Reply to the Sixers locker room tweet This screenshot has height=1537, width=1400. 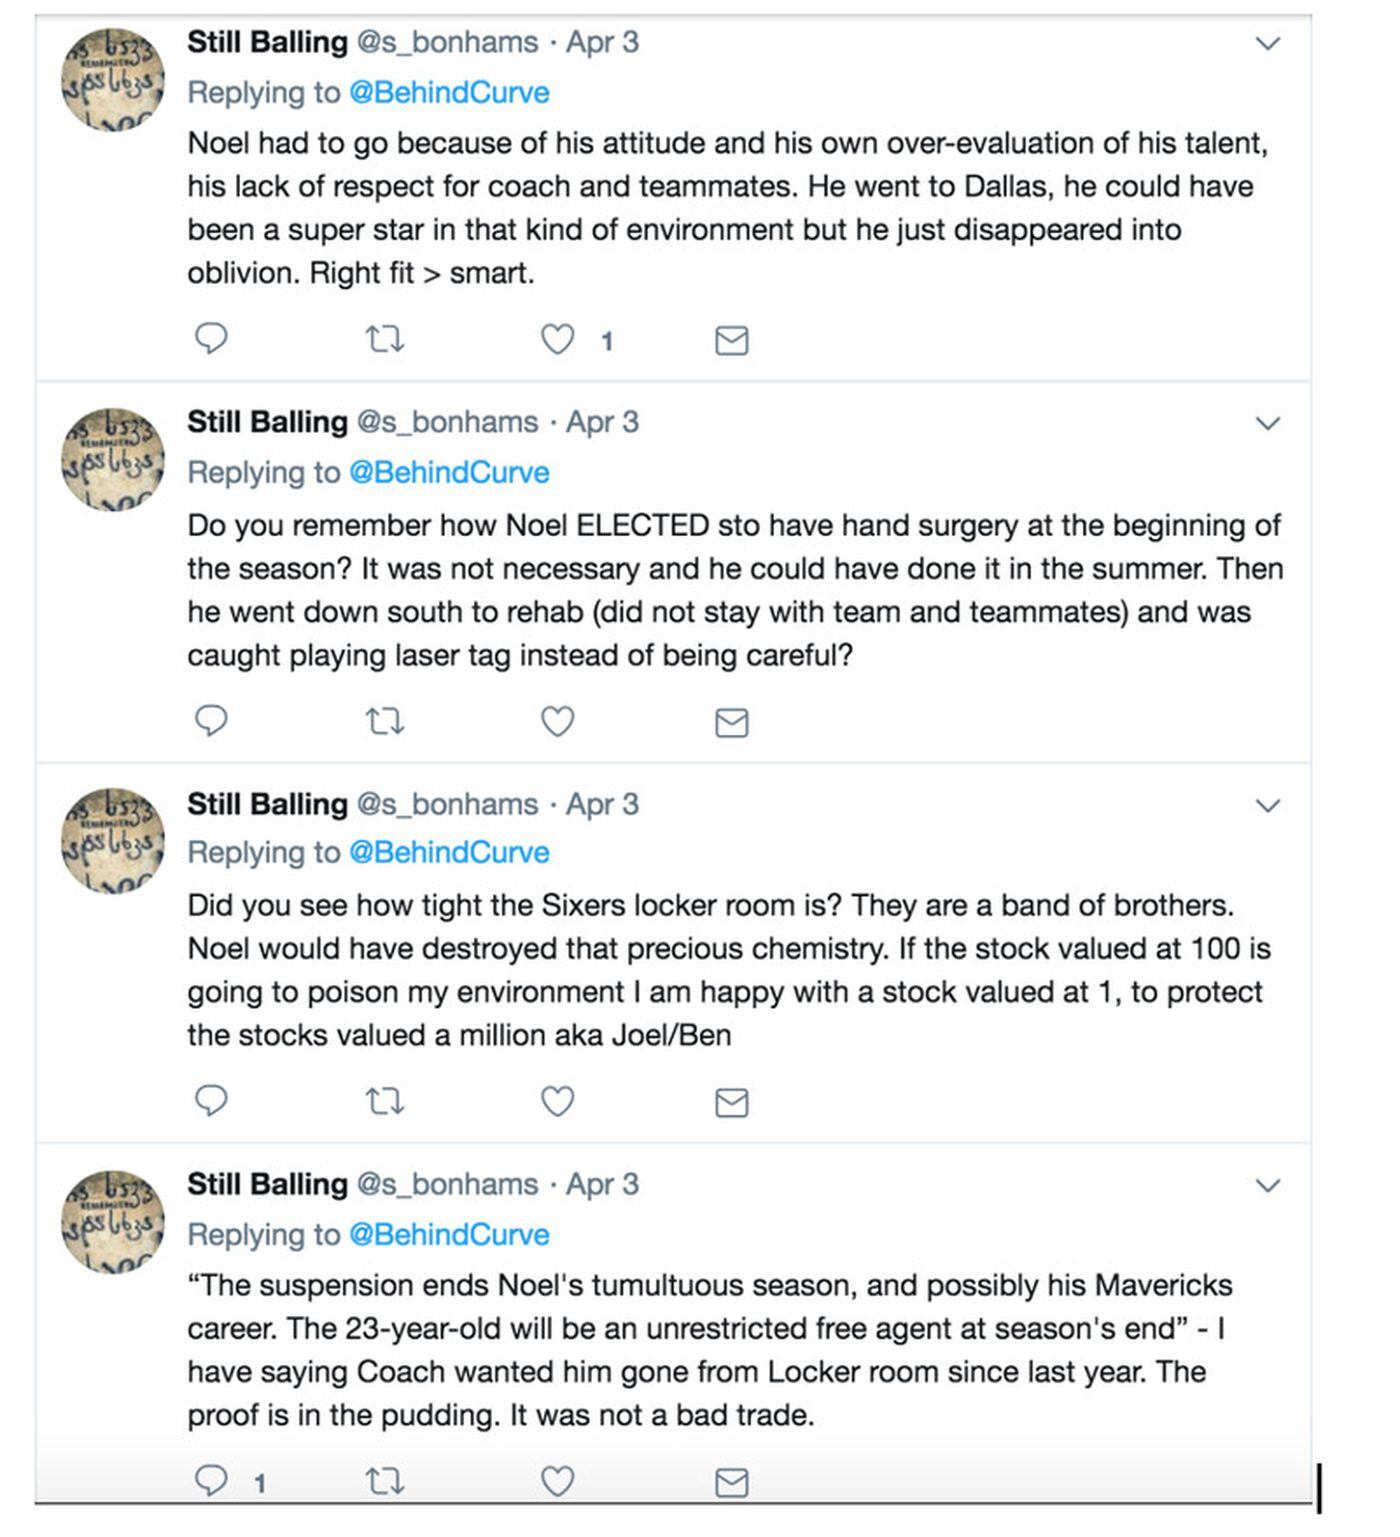click(210, 1100)
